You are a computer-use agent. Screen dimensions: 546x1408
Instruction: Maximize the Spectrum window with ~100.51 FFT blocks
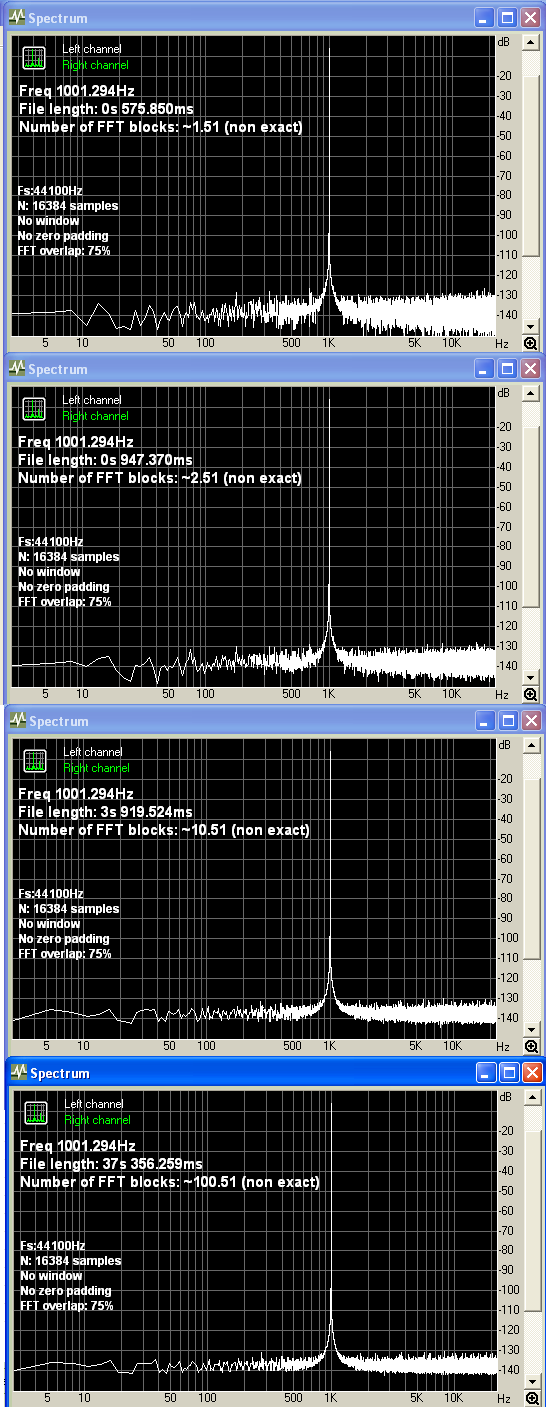coord(508,1073)
